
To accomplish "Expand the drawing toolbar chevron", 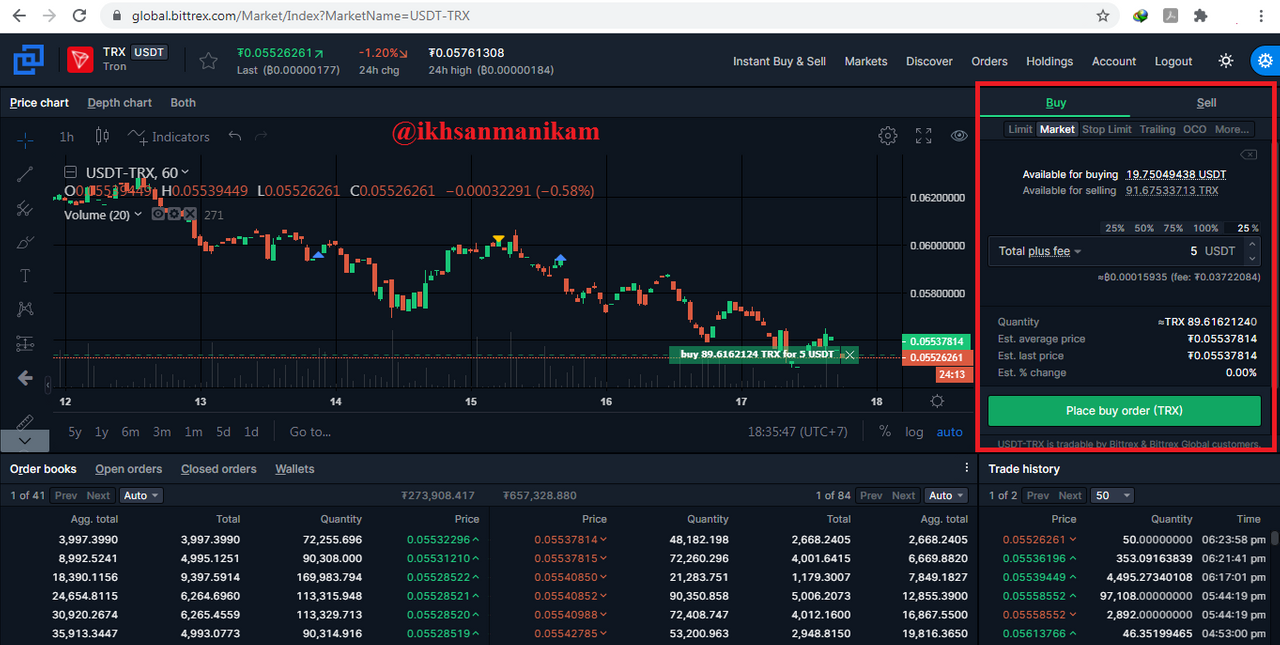I will pos(26,440).
